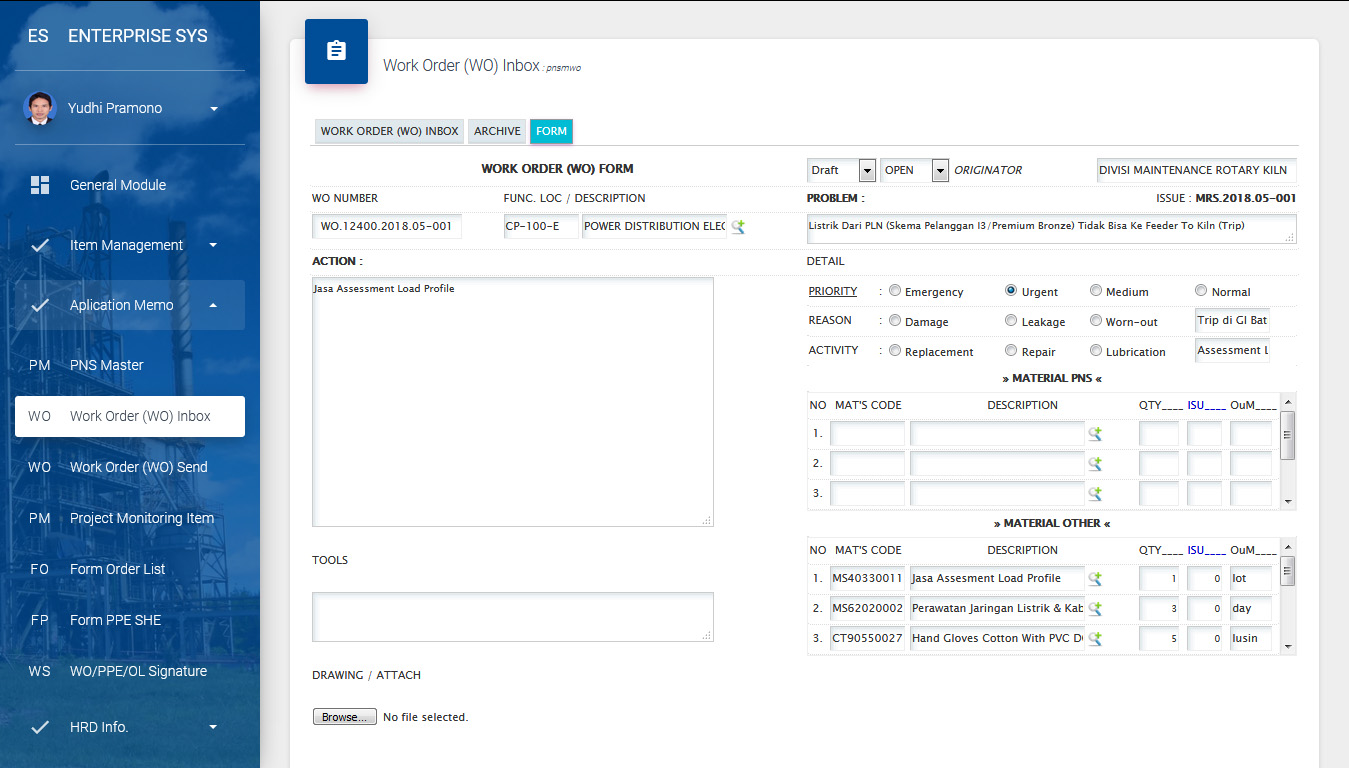1349x768 pixels.
Task: Choose Leakage as the reason
Action: [1011, 321]
